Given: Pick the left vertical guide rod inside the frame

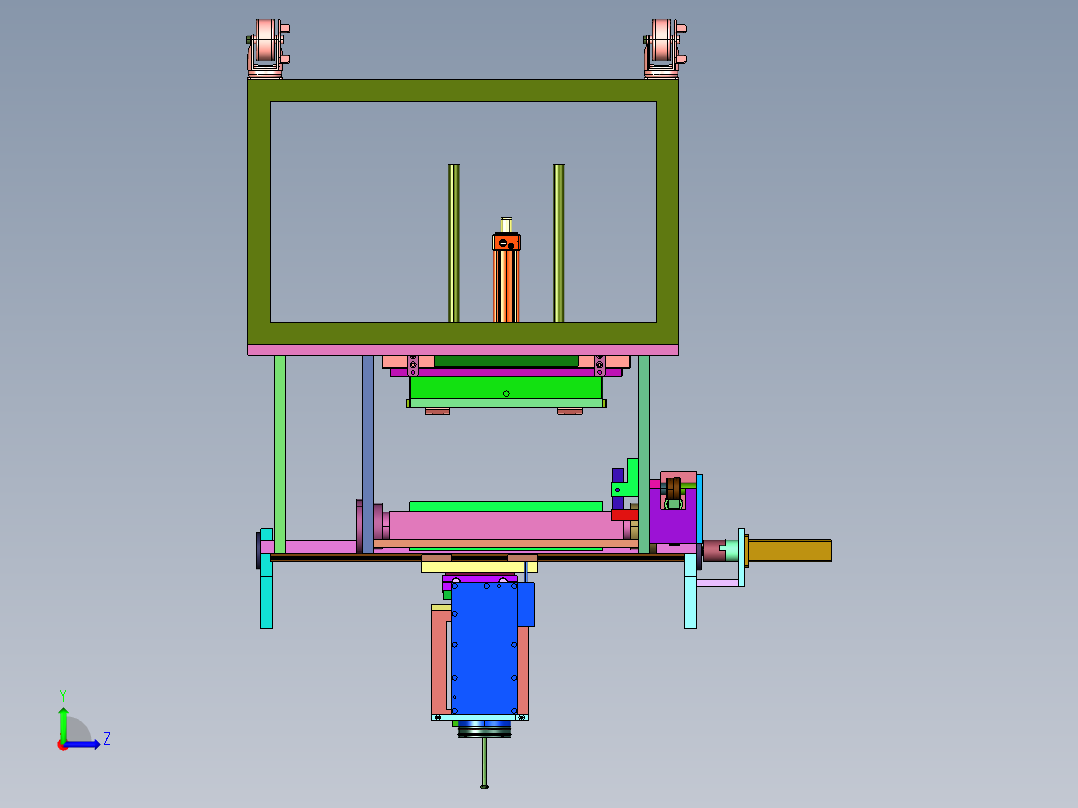Looking at the screenshot, I should pos(454,243).
